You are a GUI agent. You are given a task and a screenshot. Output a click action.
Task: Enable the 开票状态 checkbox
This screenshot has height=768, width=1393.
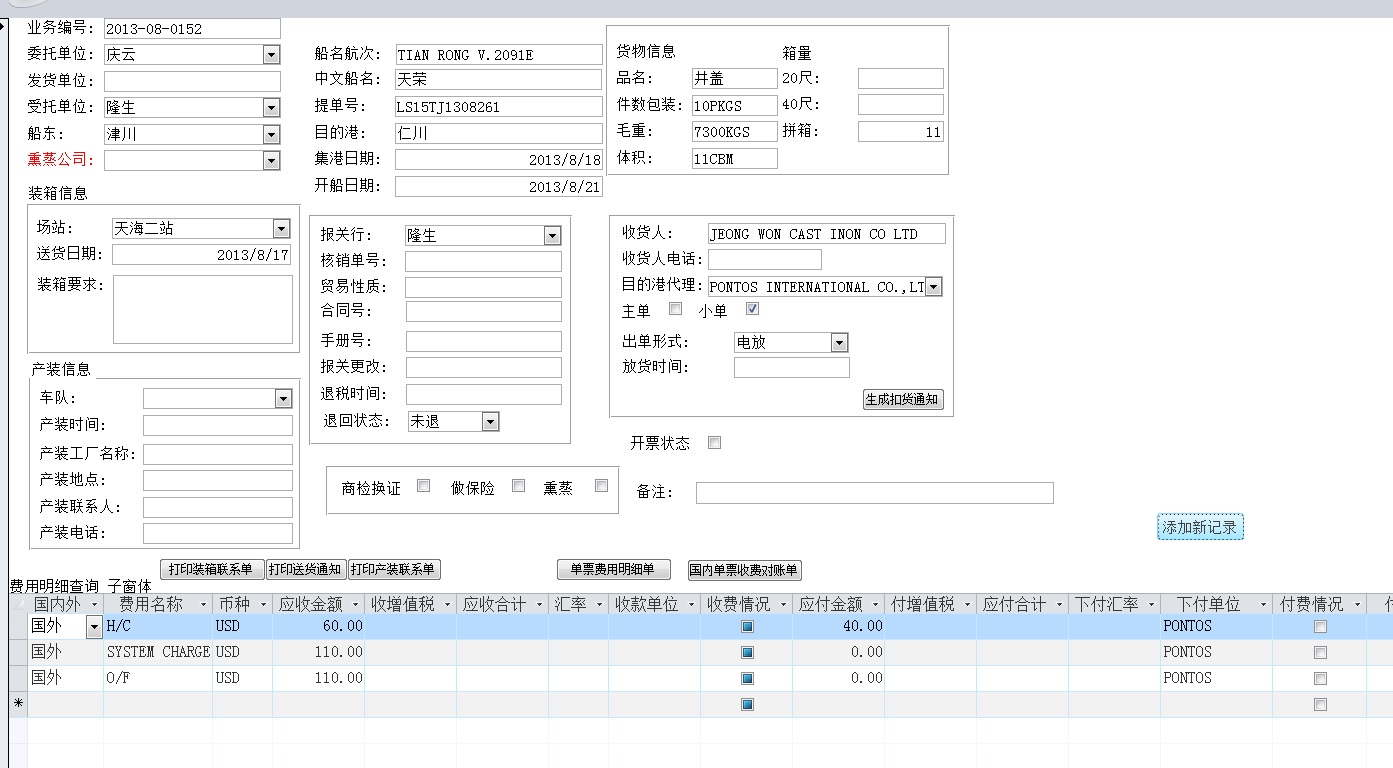pyautogui.click(x=714, y=443)
